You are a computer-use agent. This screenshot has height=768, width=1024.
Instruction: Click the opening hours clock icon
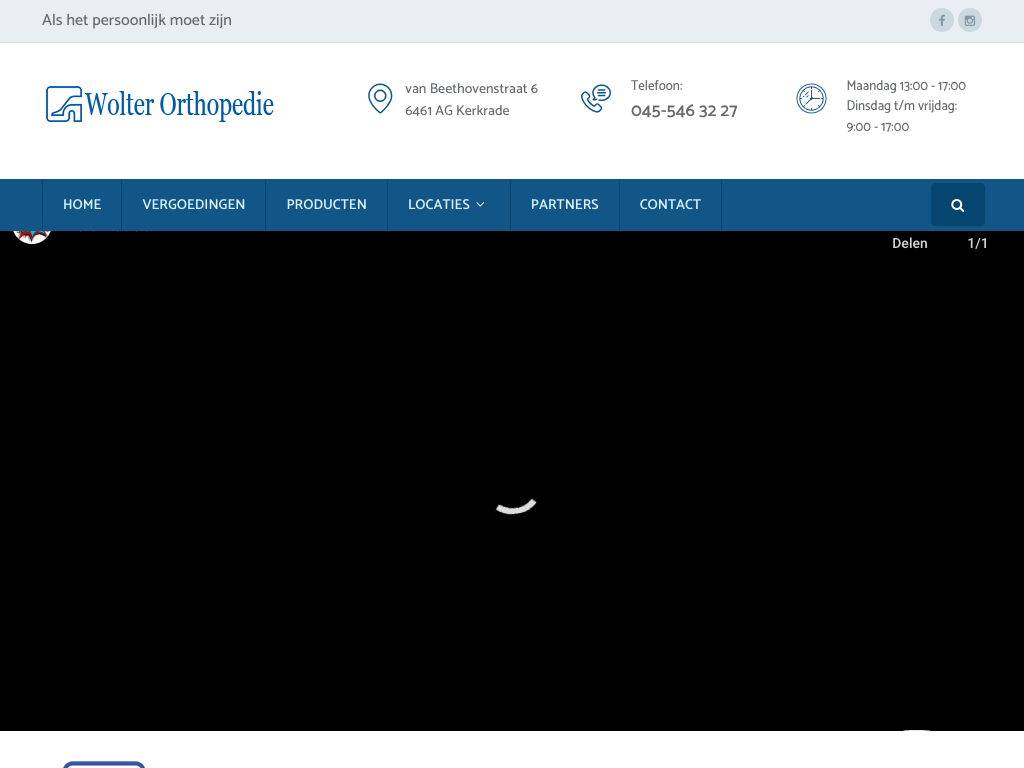coord(811,99)
